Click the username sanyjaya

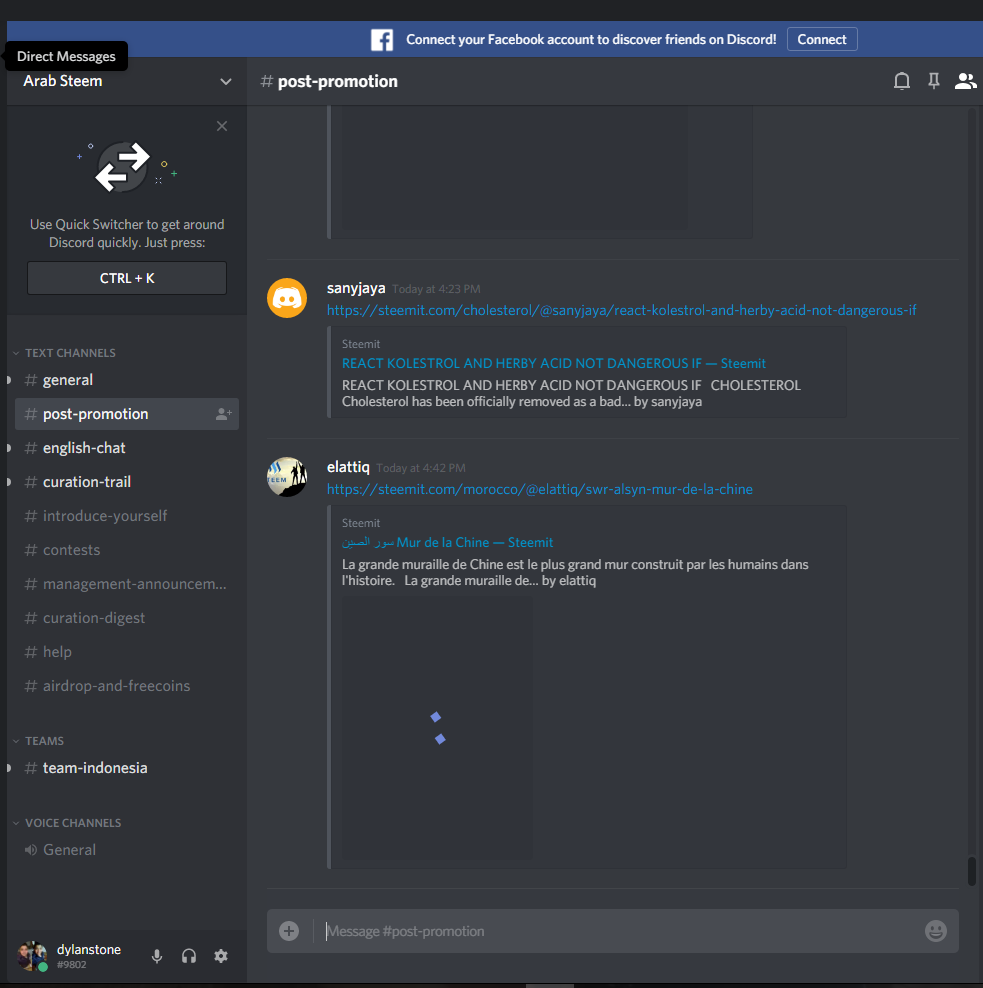pos(356,288)
